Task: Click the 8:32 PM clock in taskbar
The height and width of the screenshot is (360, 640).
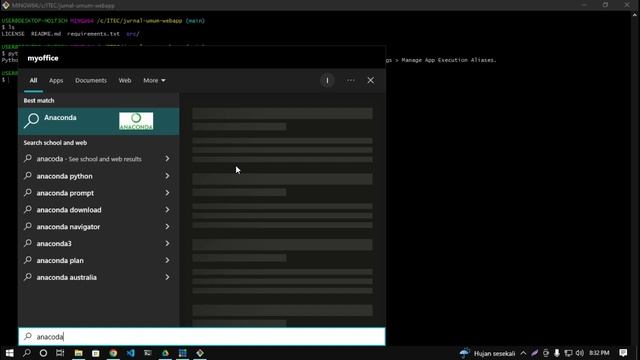Action: coord(599,353)
